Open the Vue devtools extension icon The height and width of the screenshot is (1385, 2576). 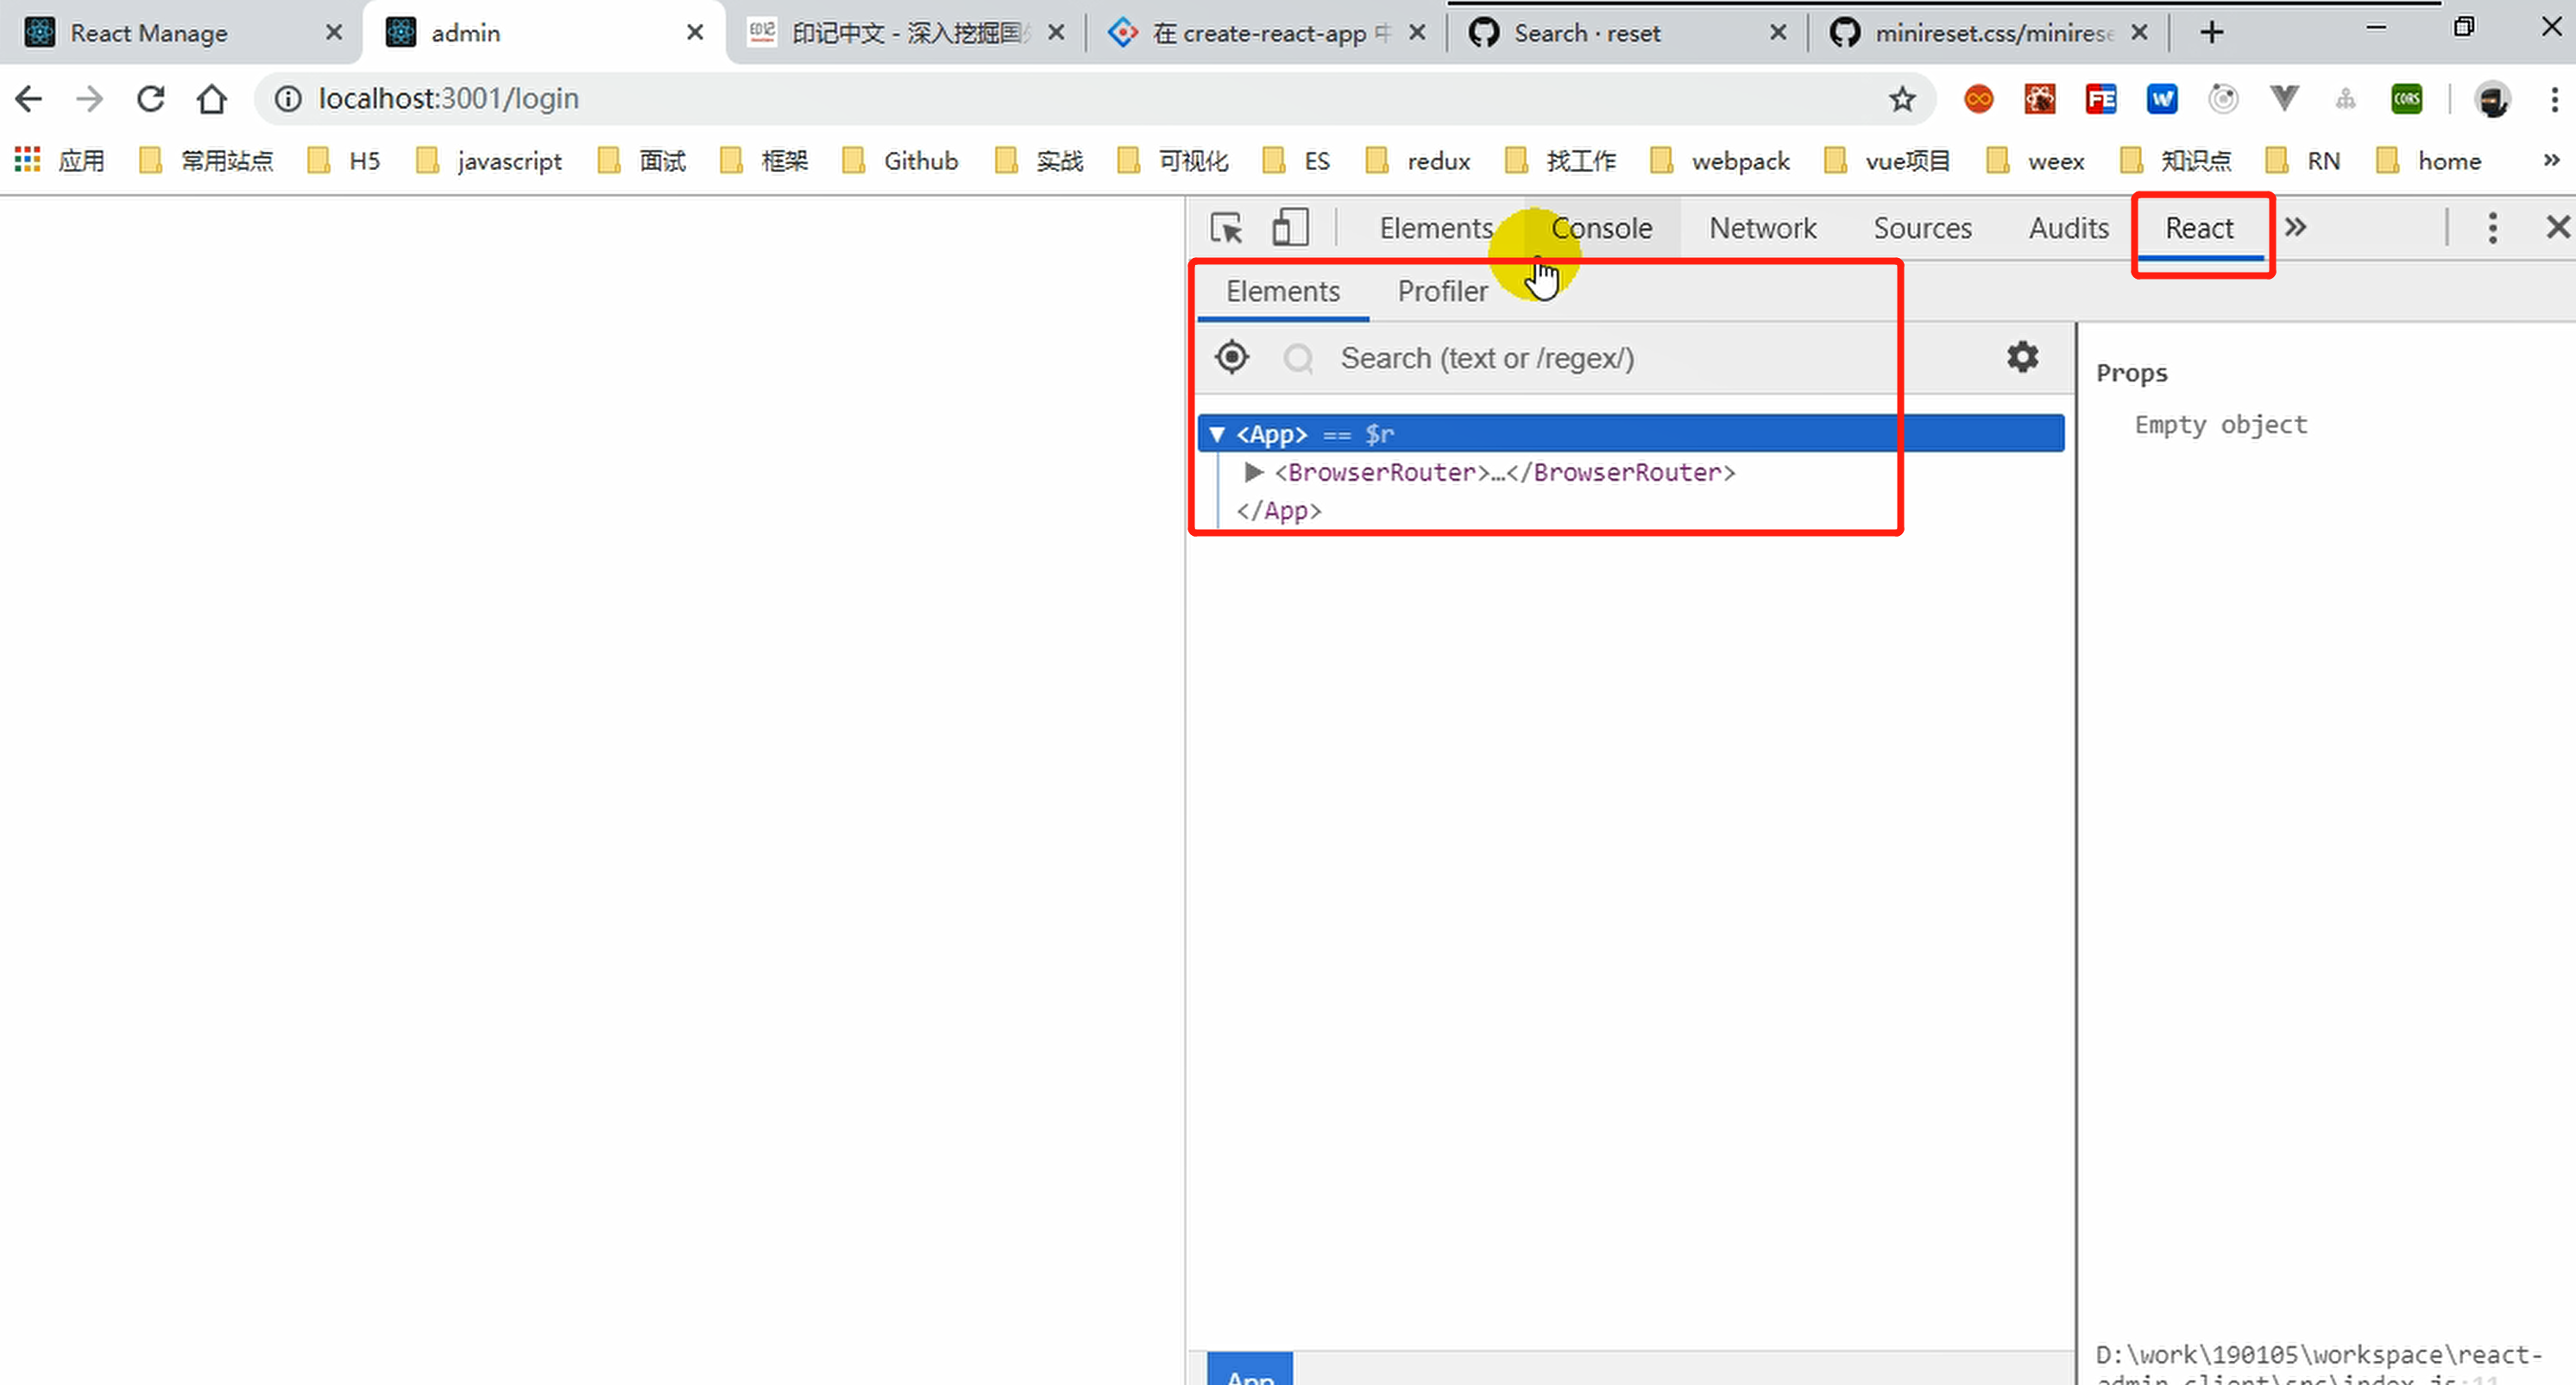click(x=2284, y=99)
